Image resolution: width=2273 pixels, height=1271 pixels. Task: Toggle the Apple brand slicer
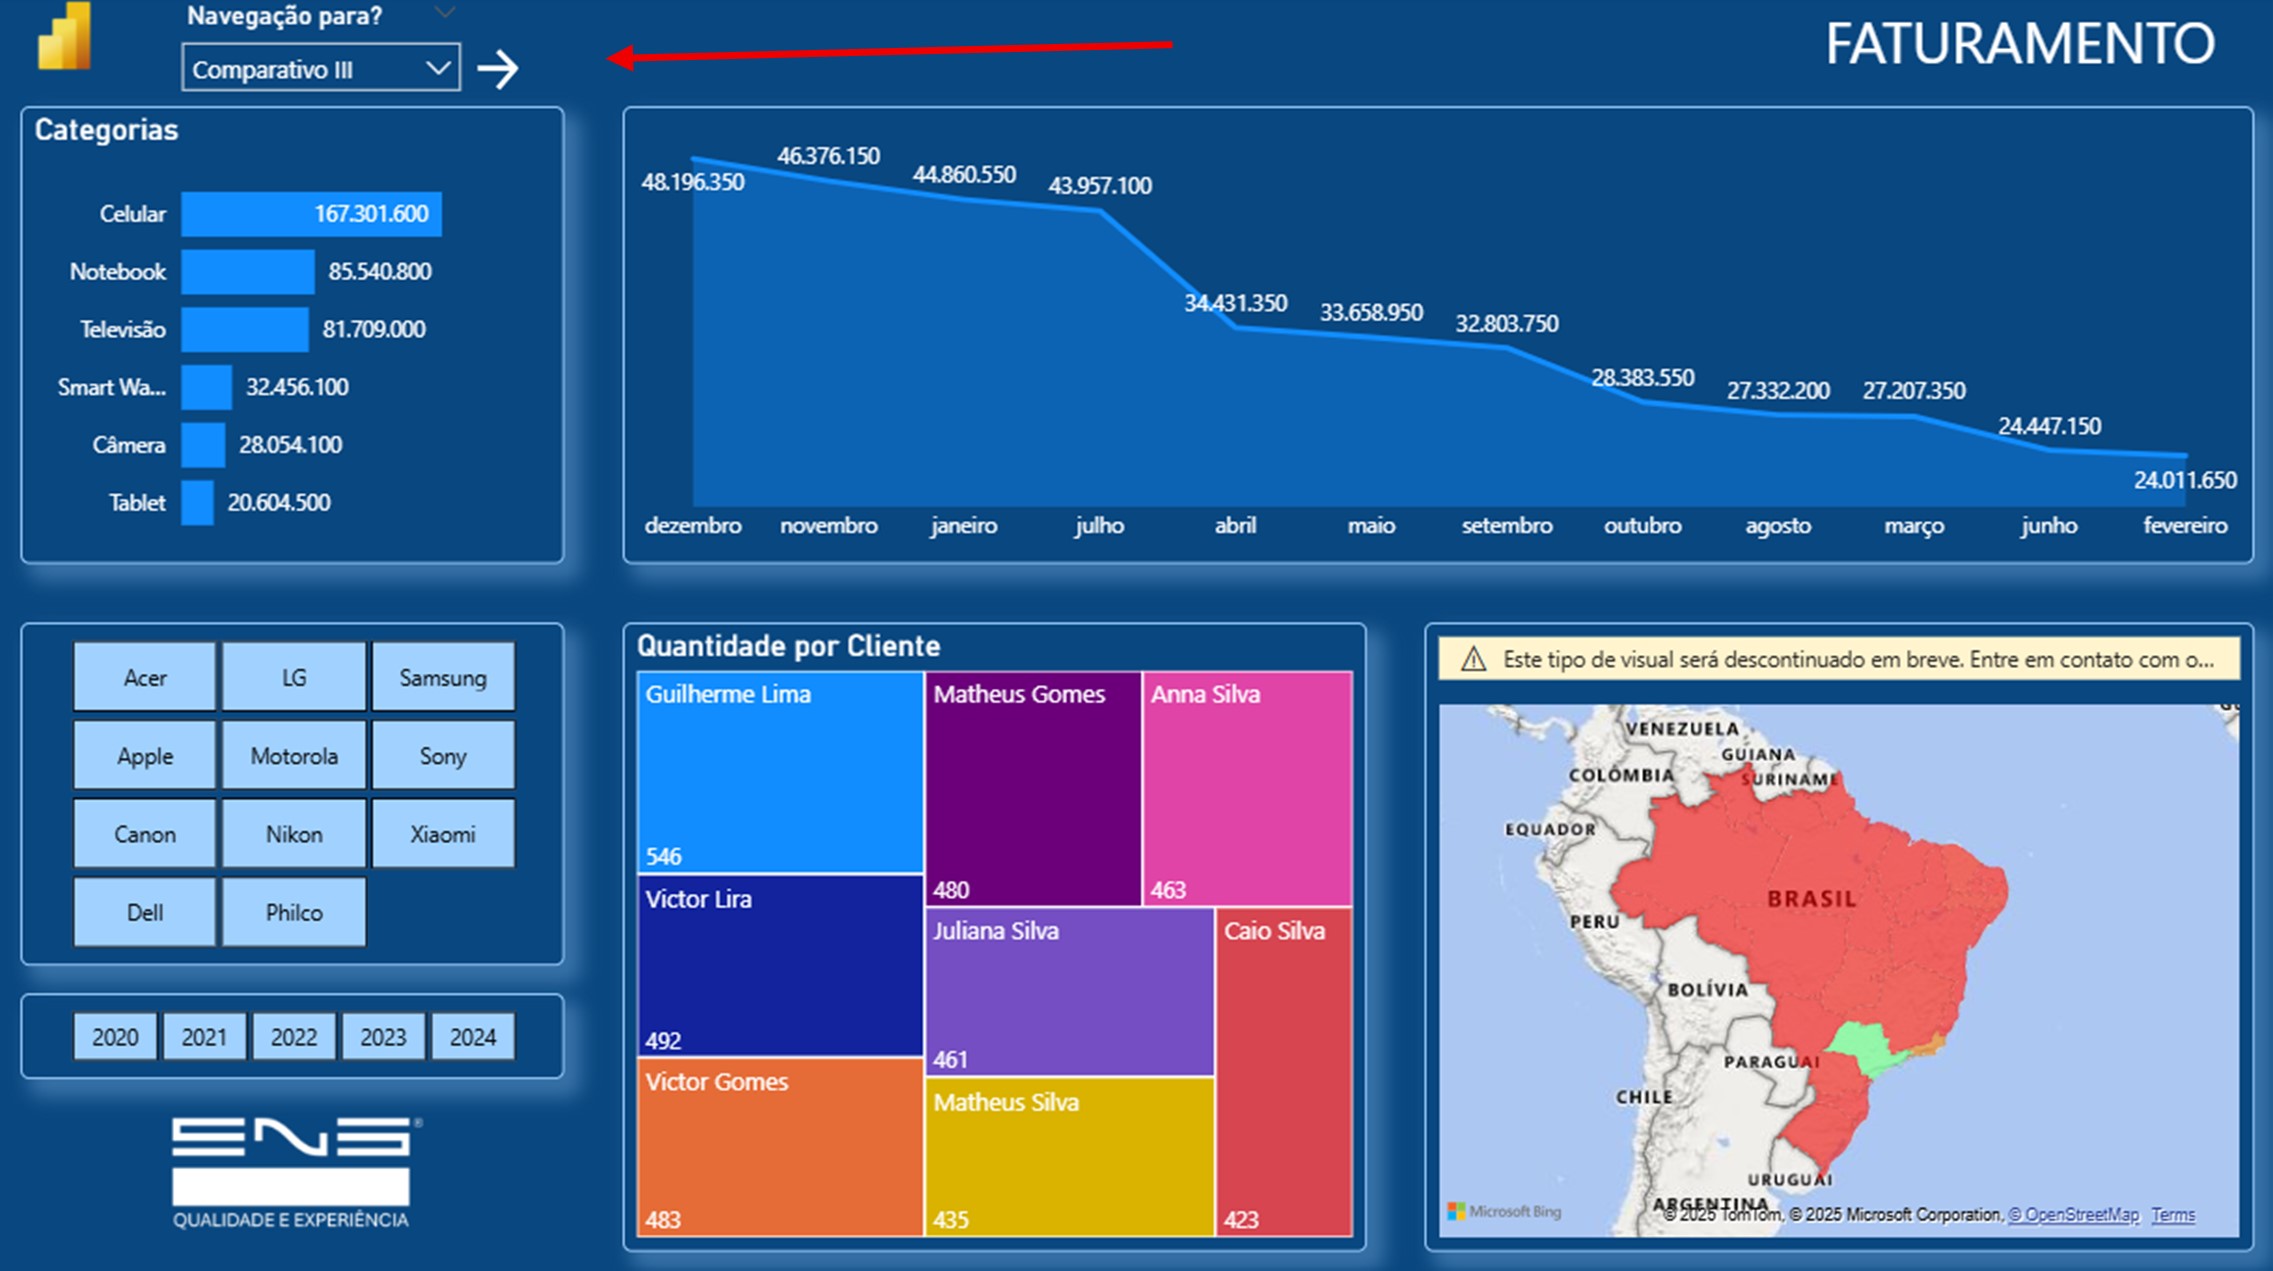point(145,756)
